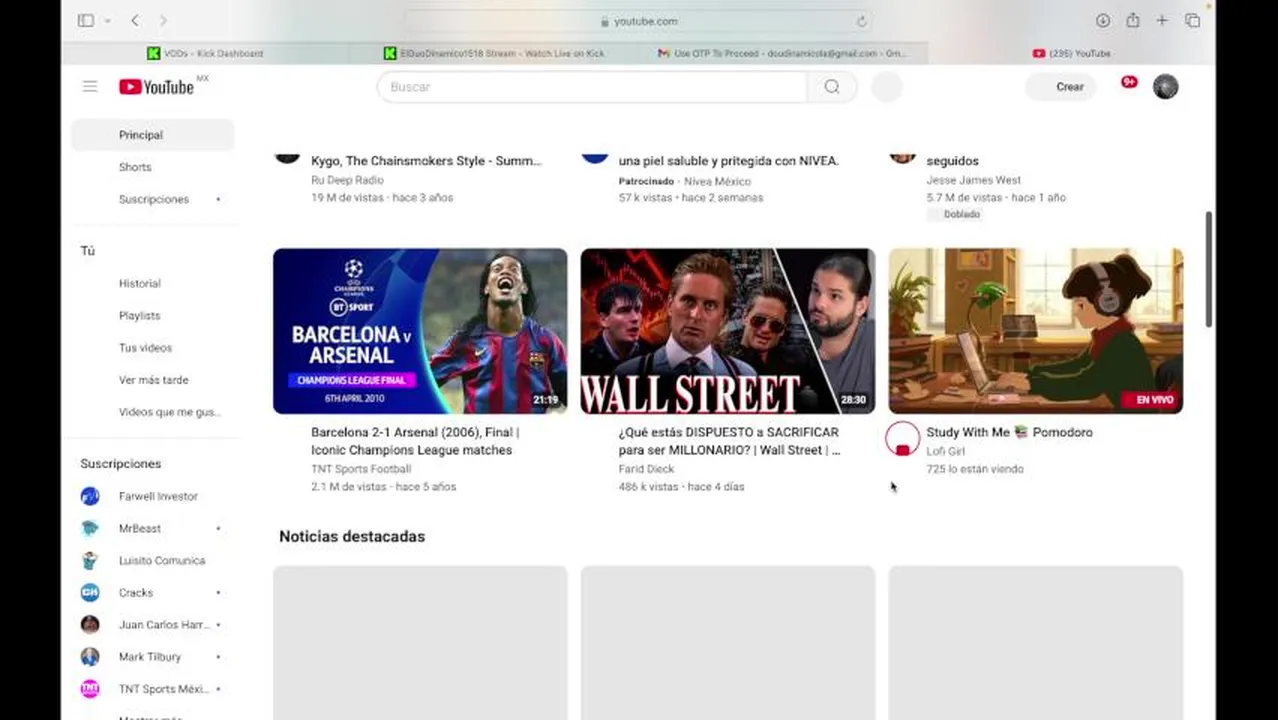Image resolution: width=1278 pixels, height=720 pixels.
Task: Visit the Farid Dieck channel link
Action: (646, 469)
